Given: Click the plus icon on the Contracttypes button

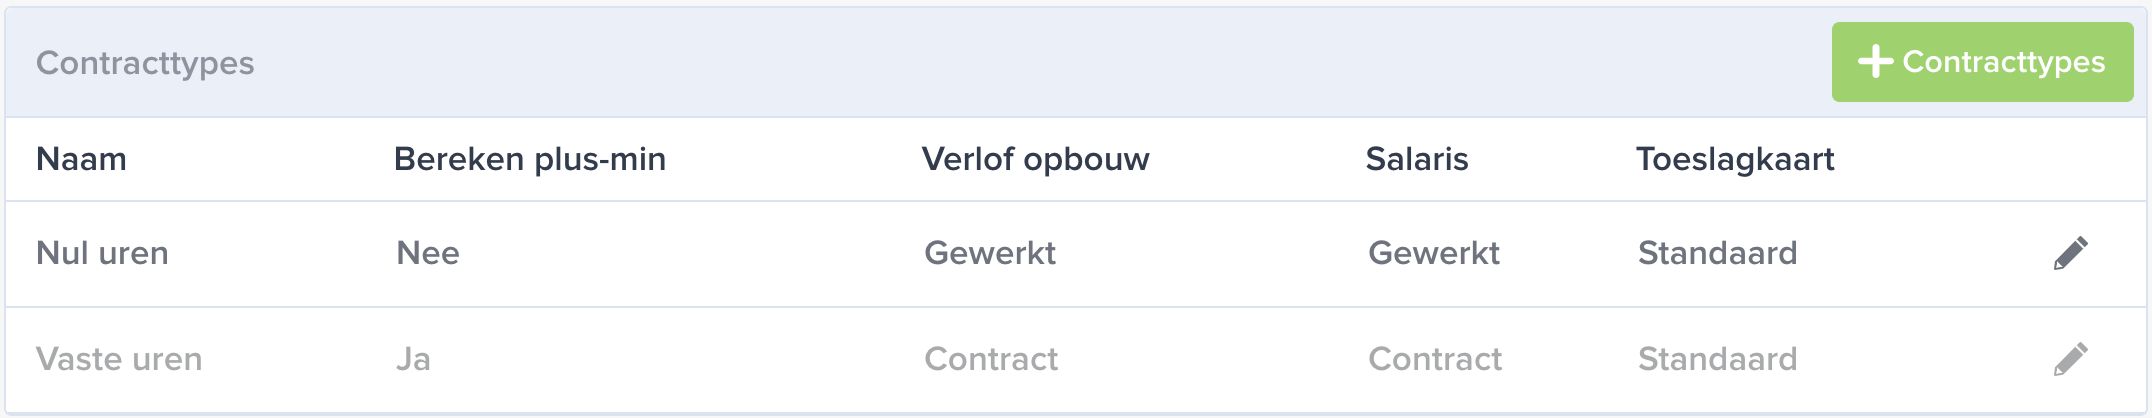Looking at the screenshot, I should 1875,61.
